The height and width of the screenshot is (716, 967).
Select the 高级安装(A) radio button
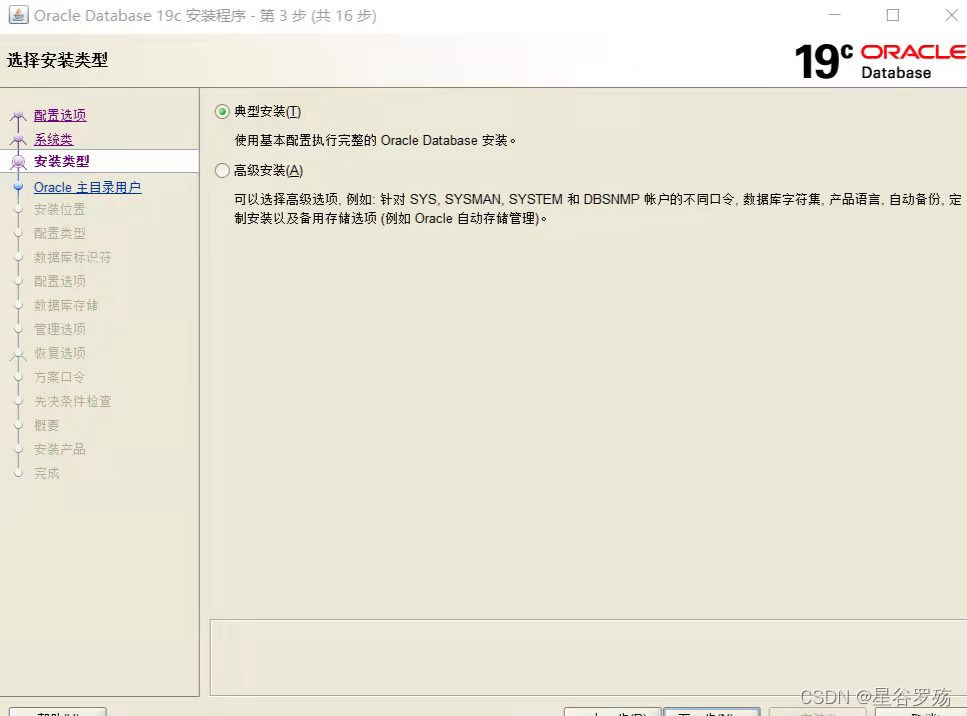pyautogui.click(x=222, y=171)
